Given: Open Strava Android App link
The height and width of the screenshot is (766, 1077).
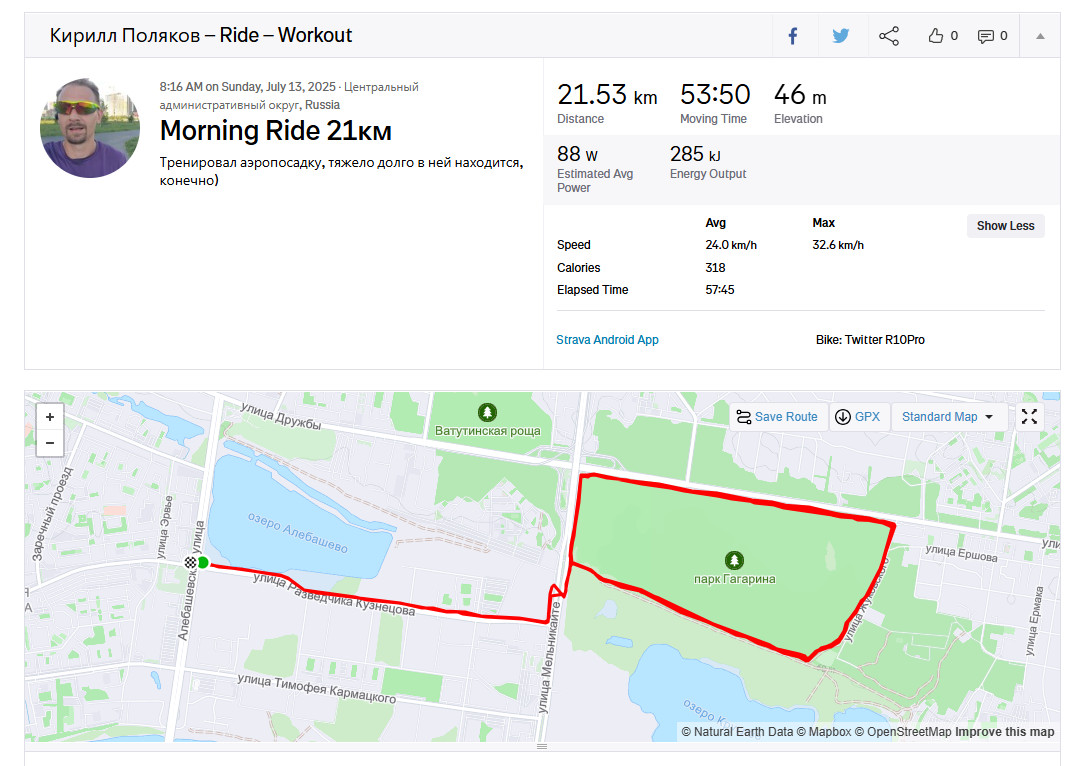Looking at the screenshot, I should (x=607, y=339).
